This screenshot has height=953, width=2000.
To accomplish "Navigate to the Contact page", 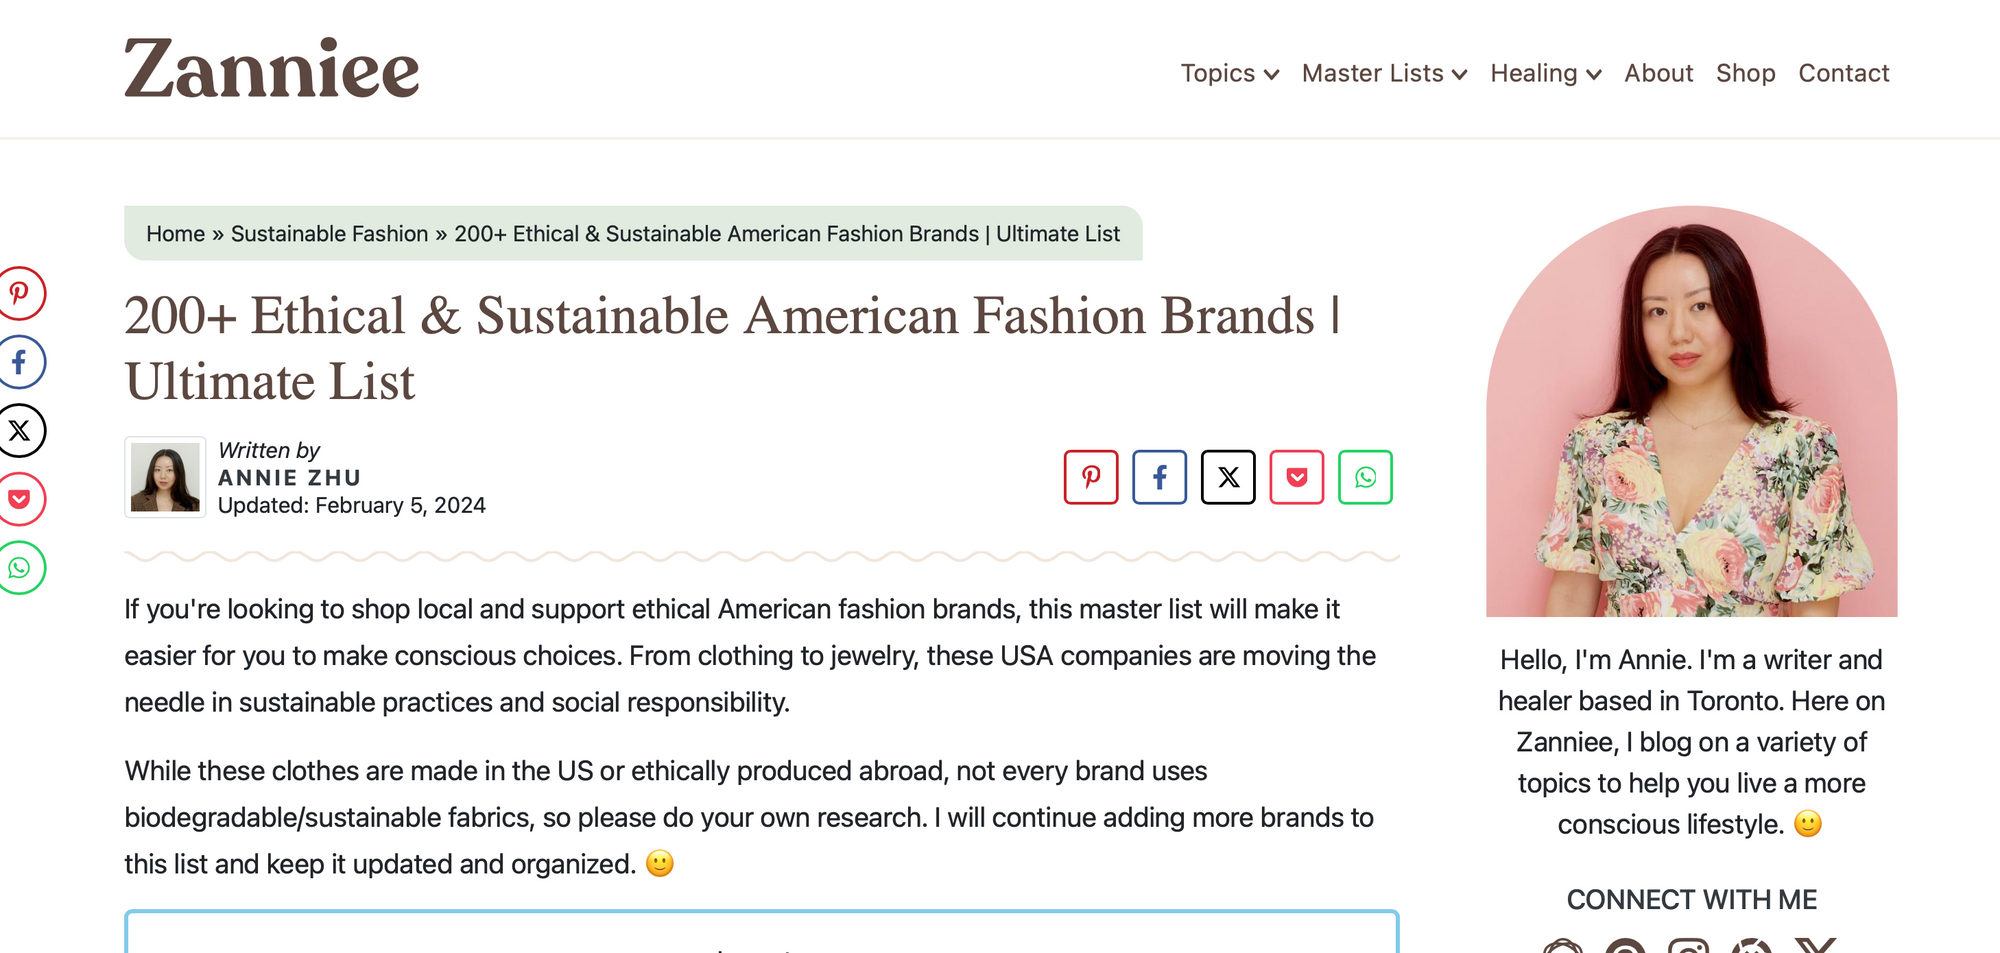I will [x=1843, y=73].
